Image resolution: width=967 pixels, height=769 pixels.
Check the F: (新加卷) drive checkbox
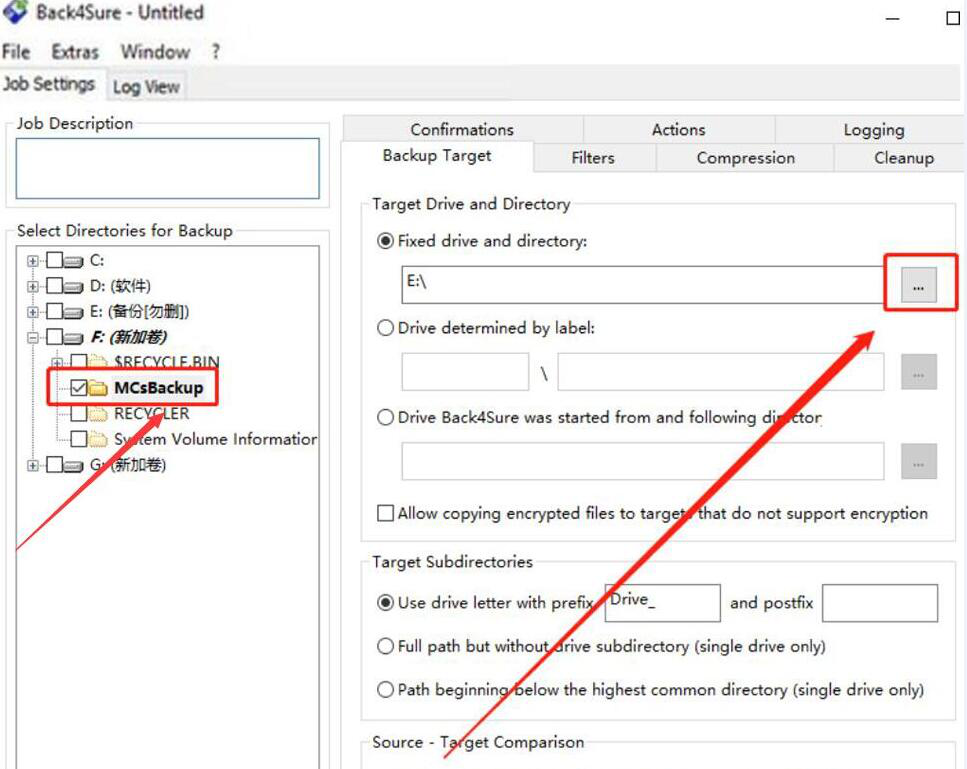coord(54,337)
